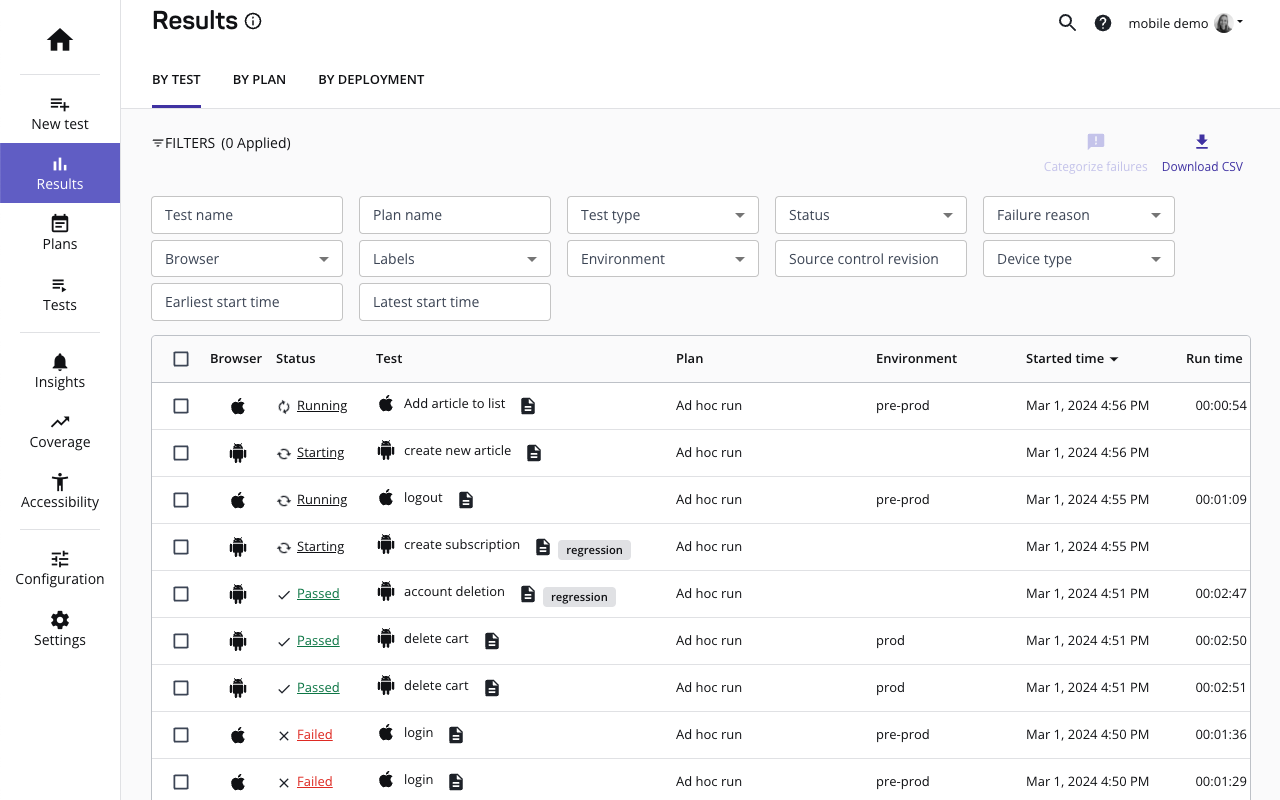Screen dimensions: 1280x800
Task: Click Apple browser icon in logout row
Action: [238, 500]
